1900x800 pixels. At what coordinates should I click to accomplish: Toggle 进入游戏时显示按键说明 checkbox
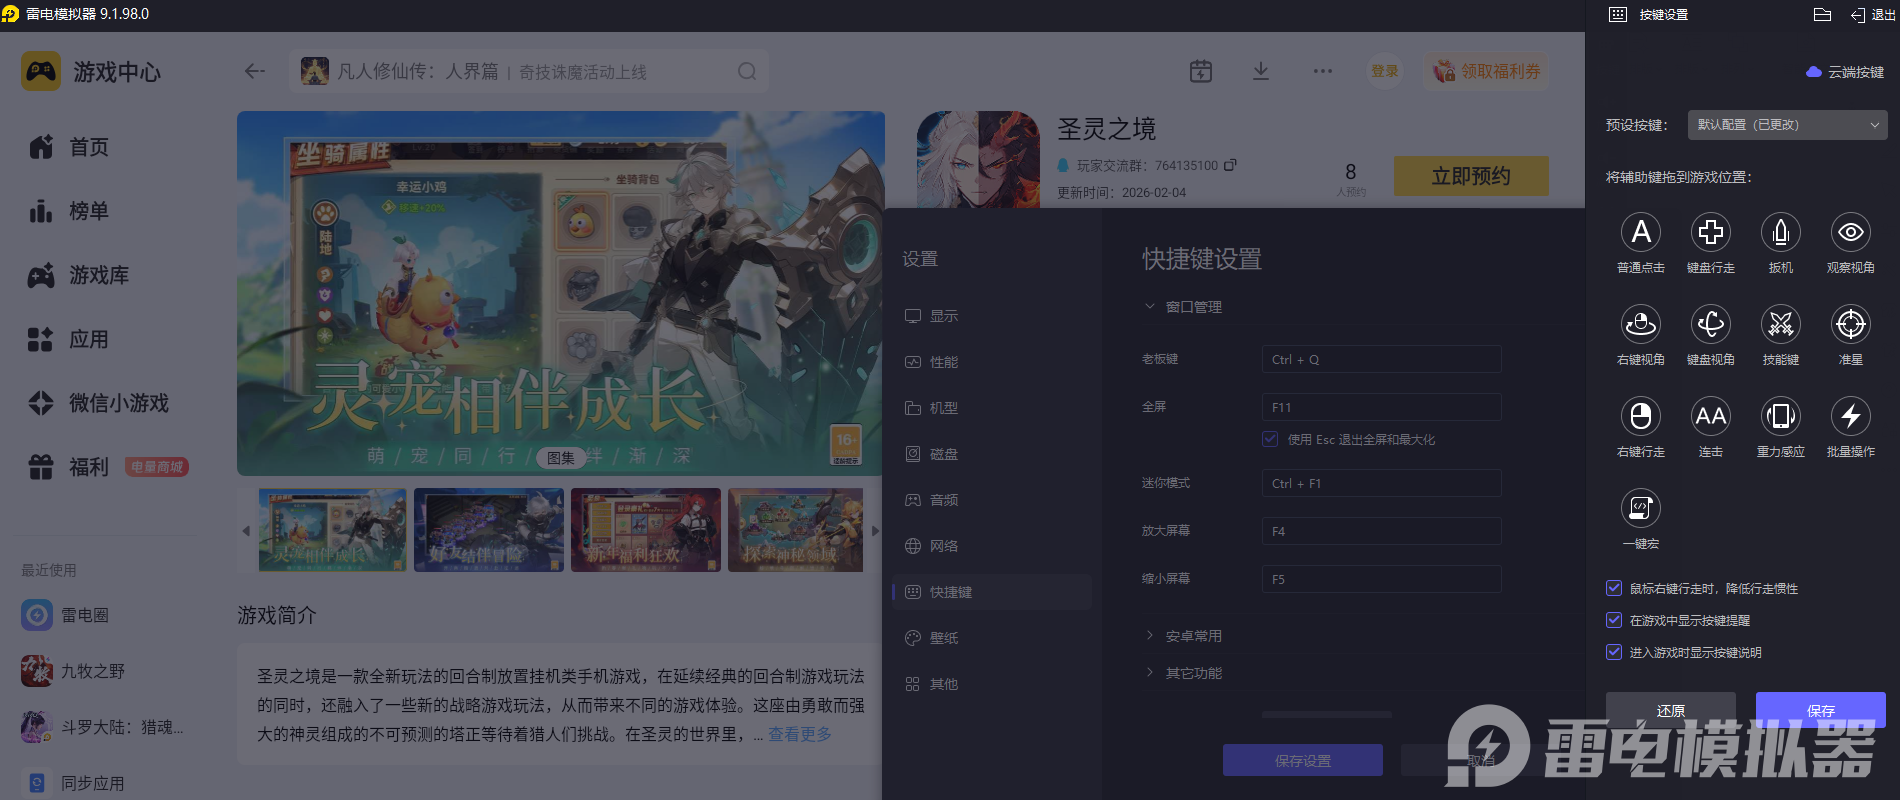click(1613, 652)
